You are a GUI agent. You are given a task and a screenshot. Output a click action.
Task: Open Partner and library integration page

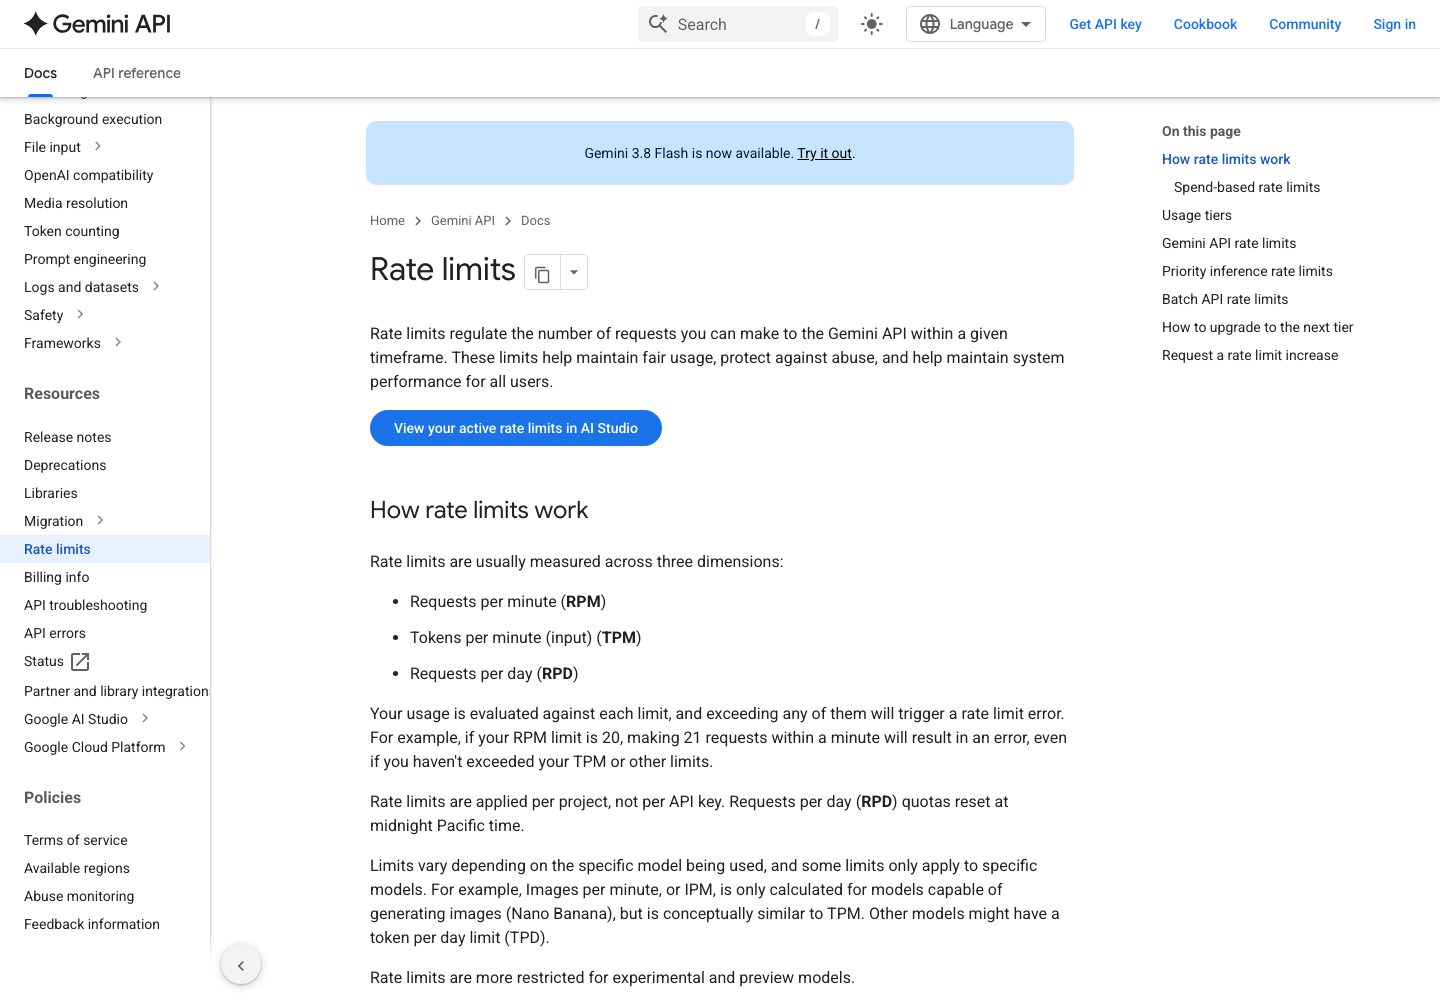(x=117, y=691)
